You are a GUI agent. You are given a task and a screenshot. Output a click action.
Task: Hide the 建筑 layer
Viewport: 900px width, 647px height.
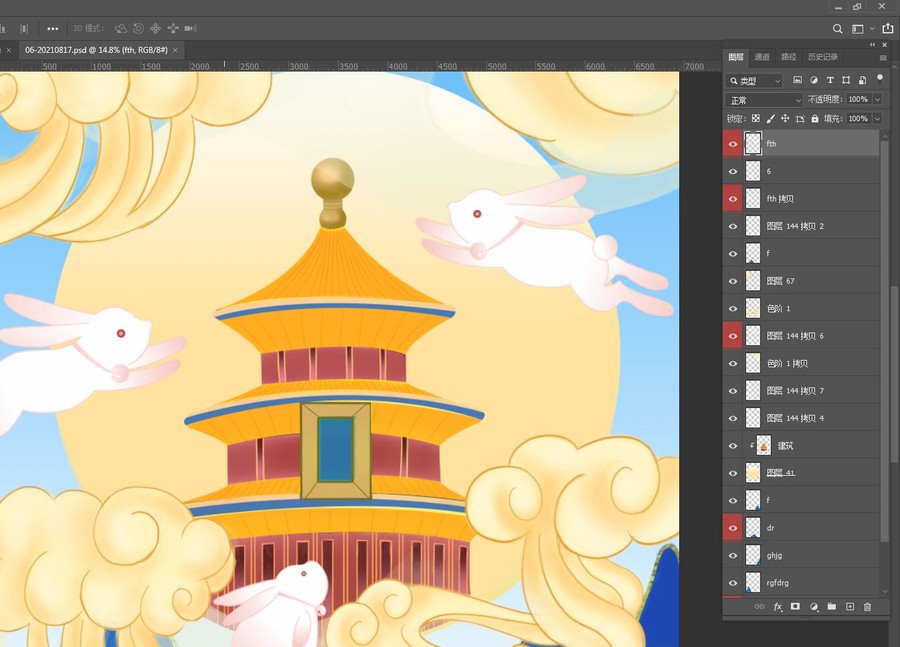(733, 445)
